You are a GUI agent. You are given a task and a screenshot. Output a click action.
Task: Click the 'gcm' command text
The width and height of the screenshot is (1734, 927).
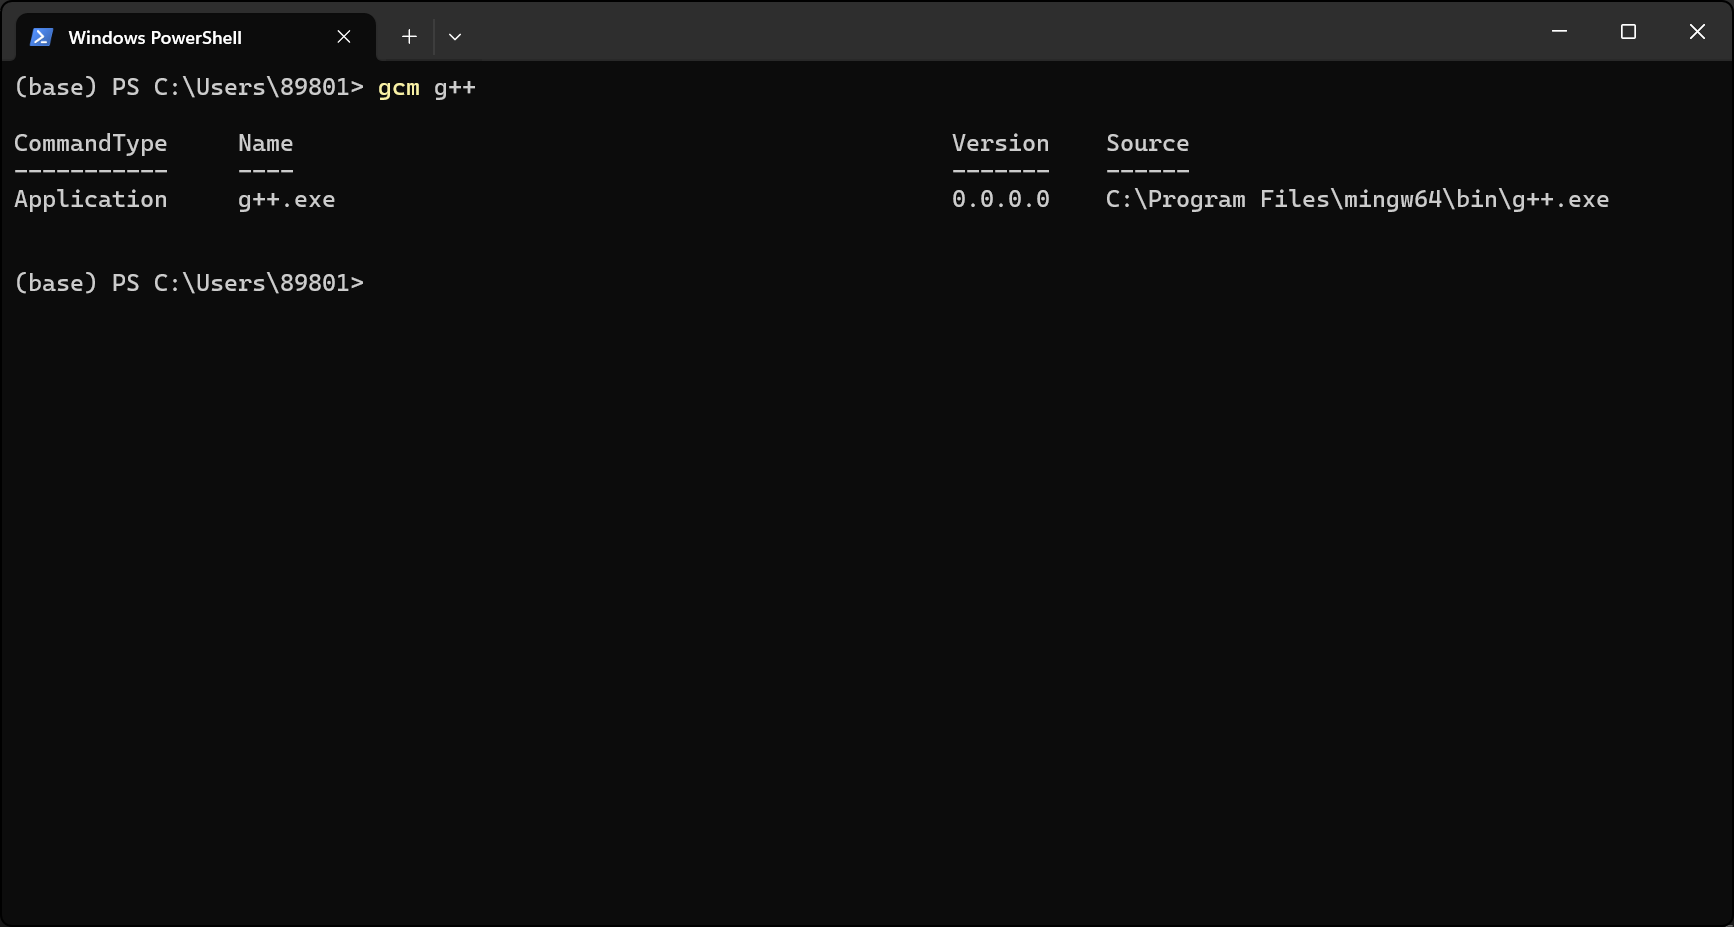(x=399, y=88)
